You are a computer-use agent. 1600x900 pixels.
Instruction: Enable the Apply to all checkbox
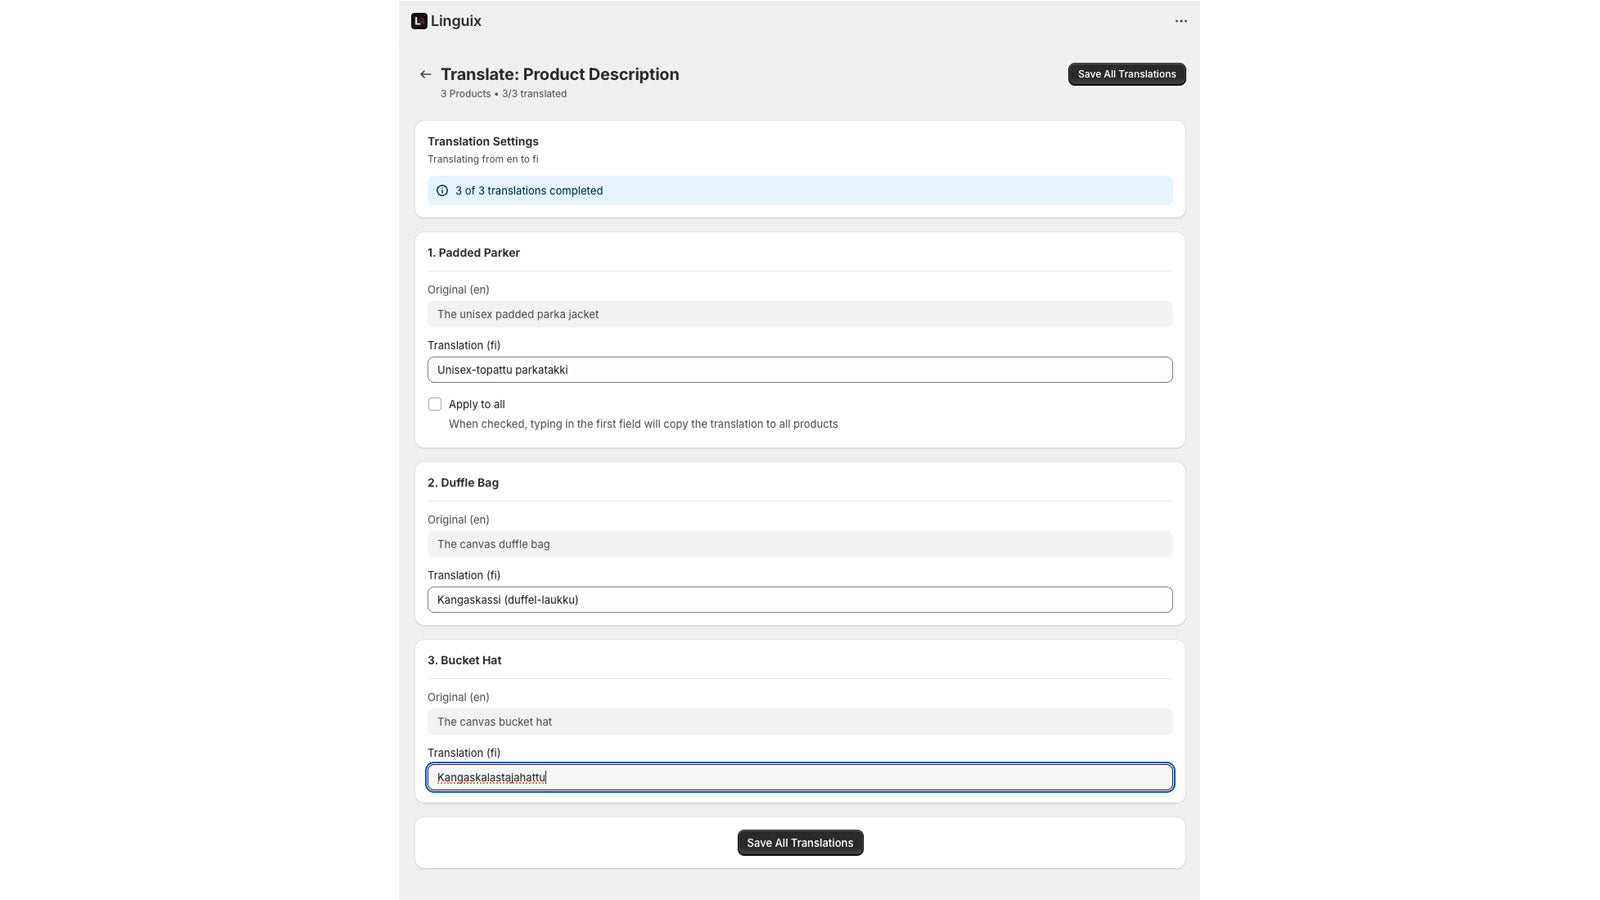[435, 404]
